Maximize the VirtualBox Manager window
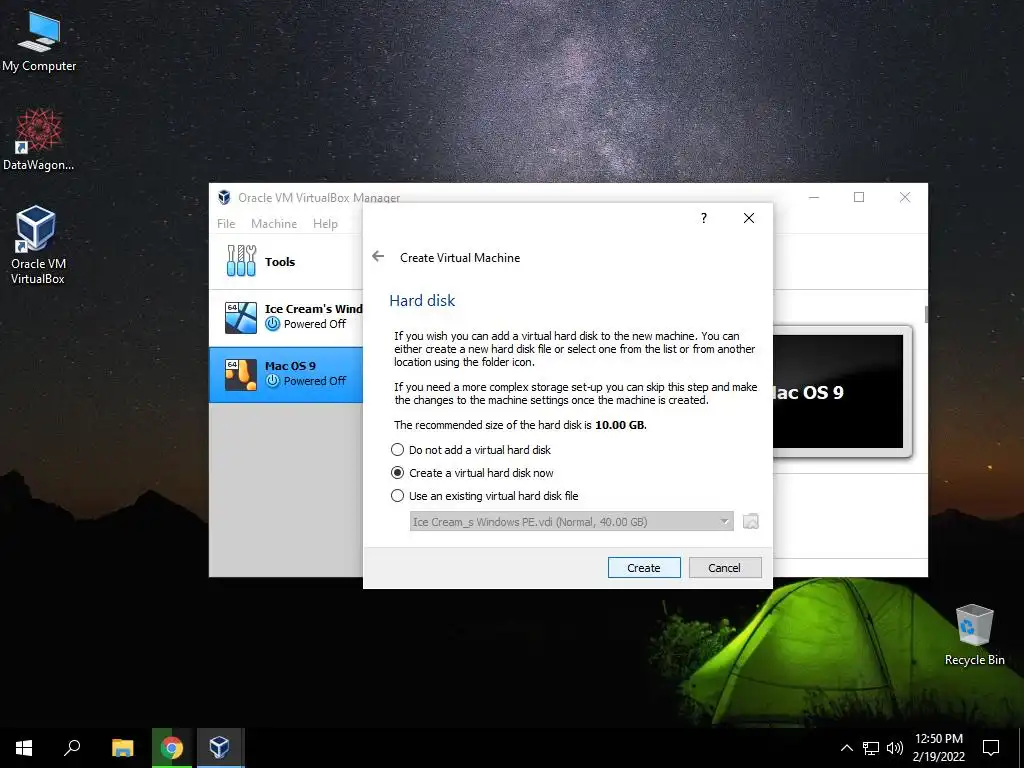Viewport: 1024px width, 768px height. coord(859,197)
